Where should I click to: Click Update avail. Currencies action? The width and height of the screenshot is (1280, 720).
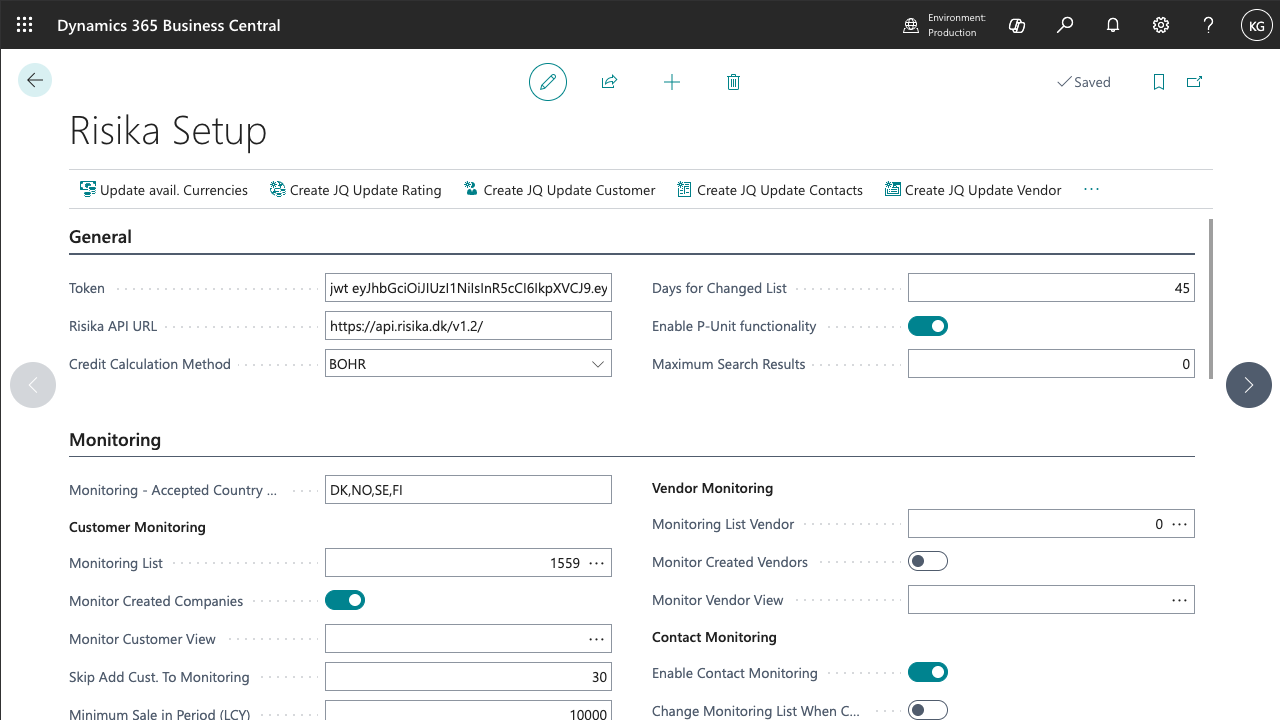(x=164, y=190)
